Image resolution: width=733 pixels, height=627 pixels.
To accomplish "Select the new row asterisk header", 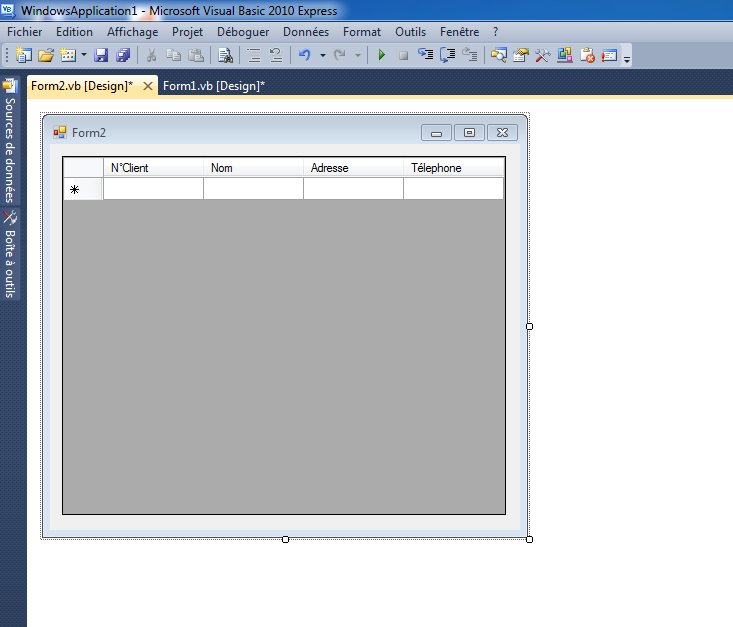I will tap(83, 189).
